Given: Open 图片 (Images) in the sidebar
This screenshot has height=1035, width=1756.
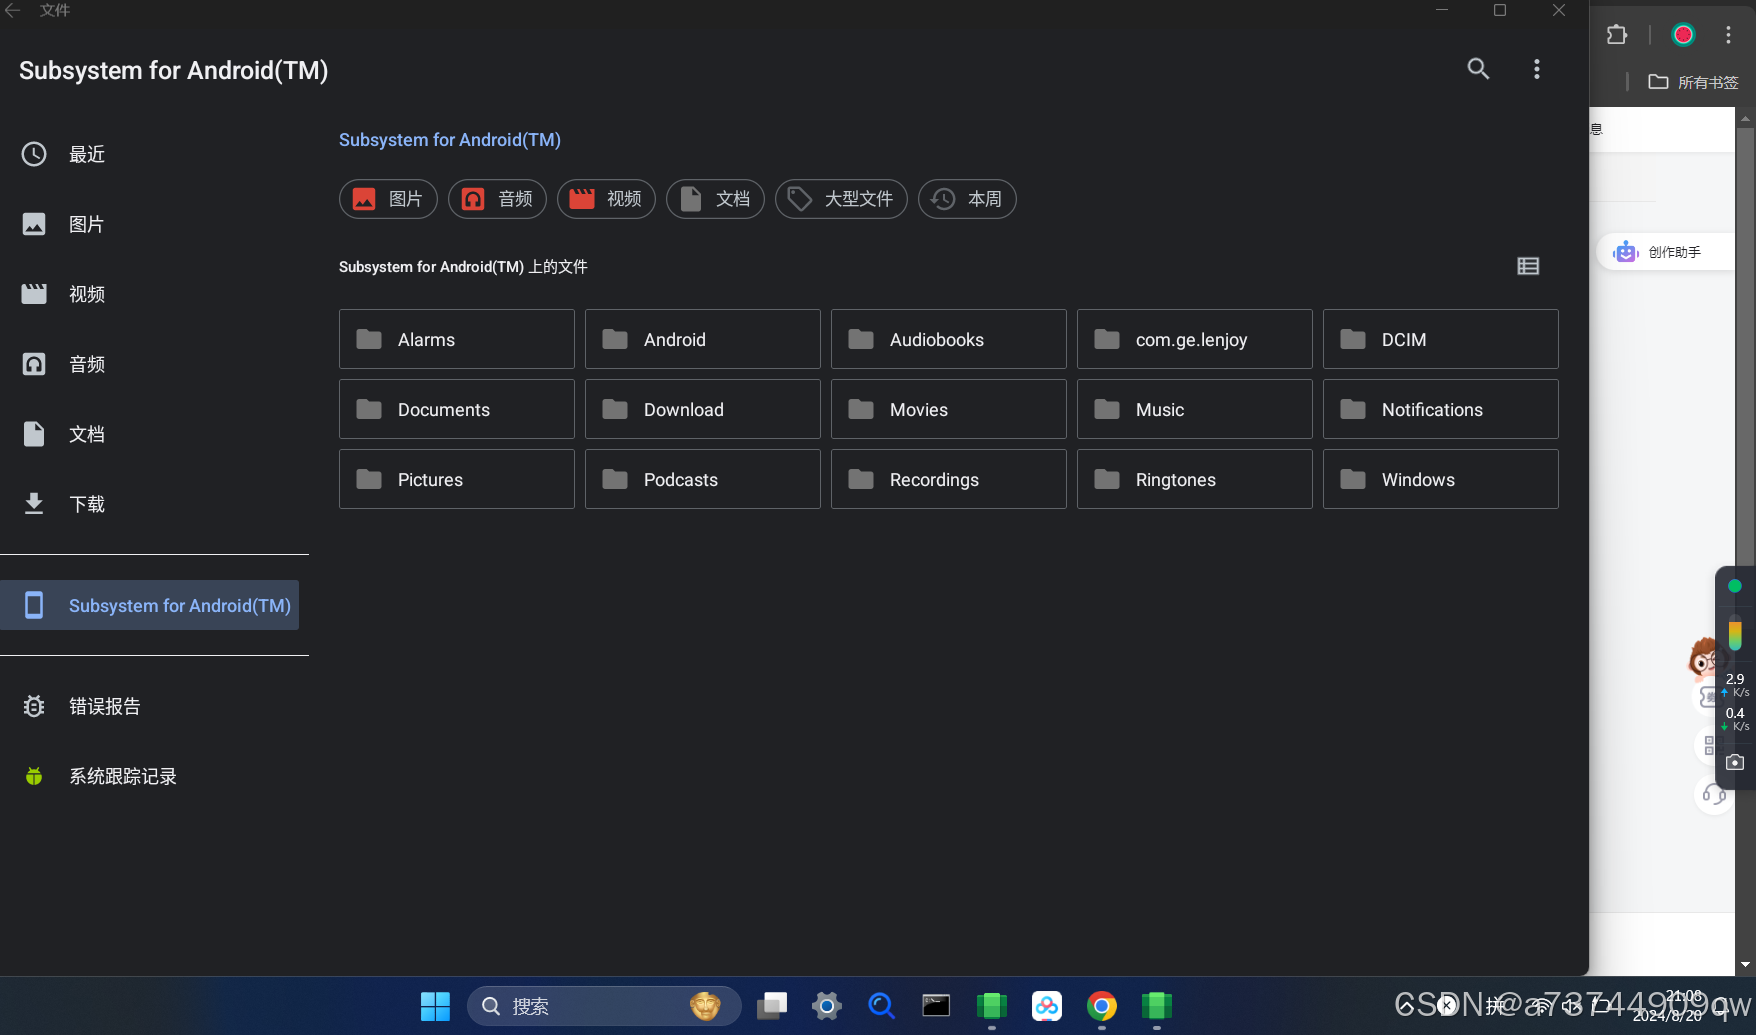Looking at the screenshot, I should pos(154,224).
